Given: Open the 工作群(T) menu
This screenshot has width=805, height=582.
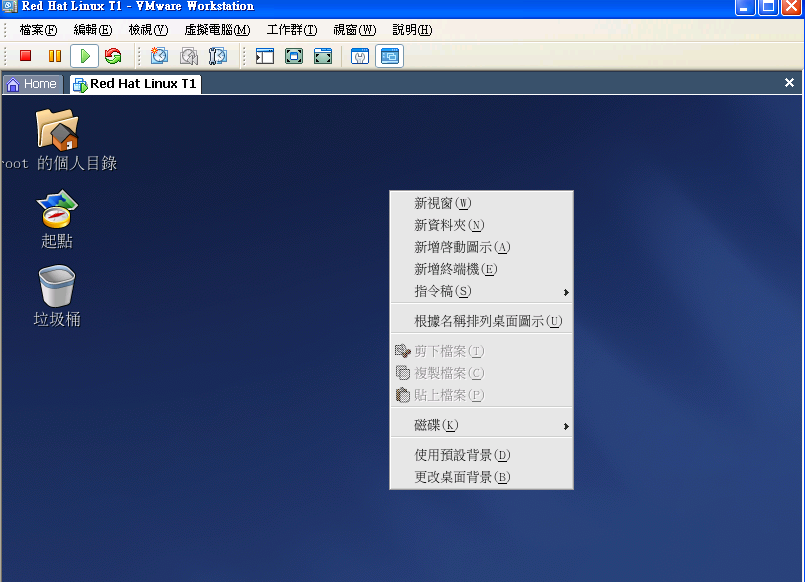Looking at the screenshot, I should [x=292, y=30].
